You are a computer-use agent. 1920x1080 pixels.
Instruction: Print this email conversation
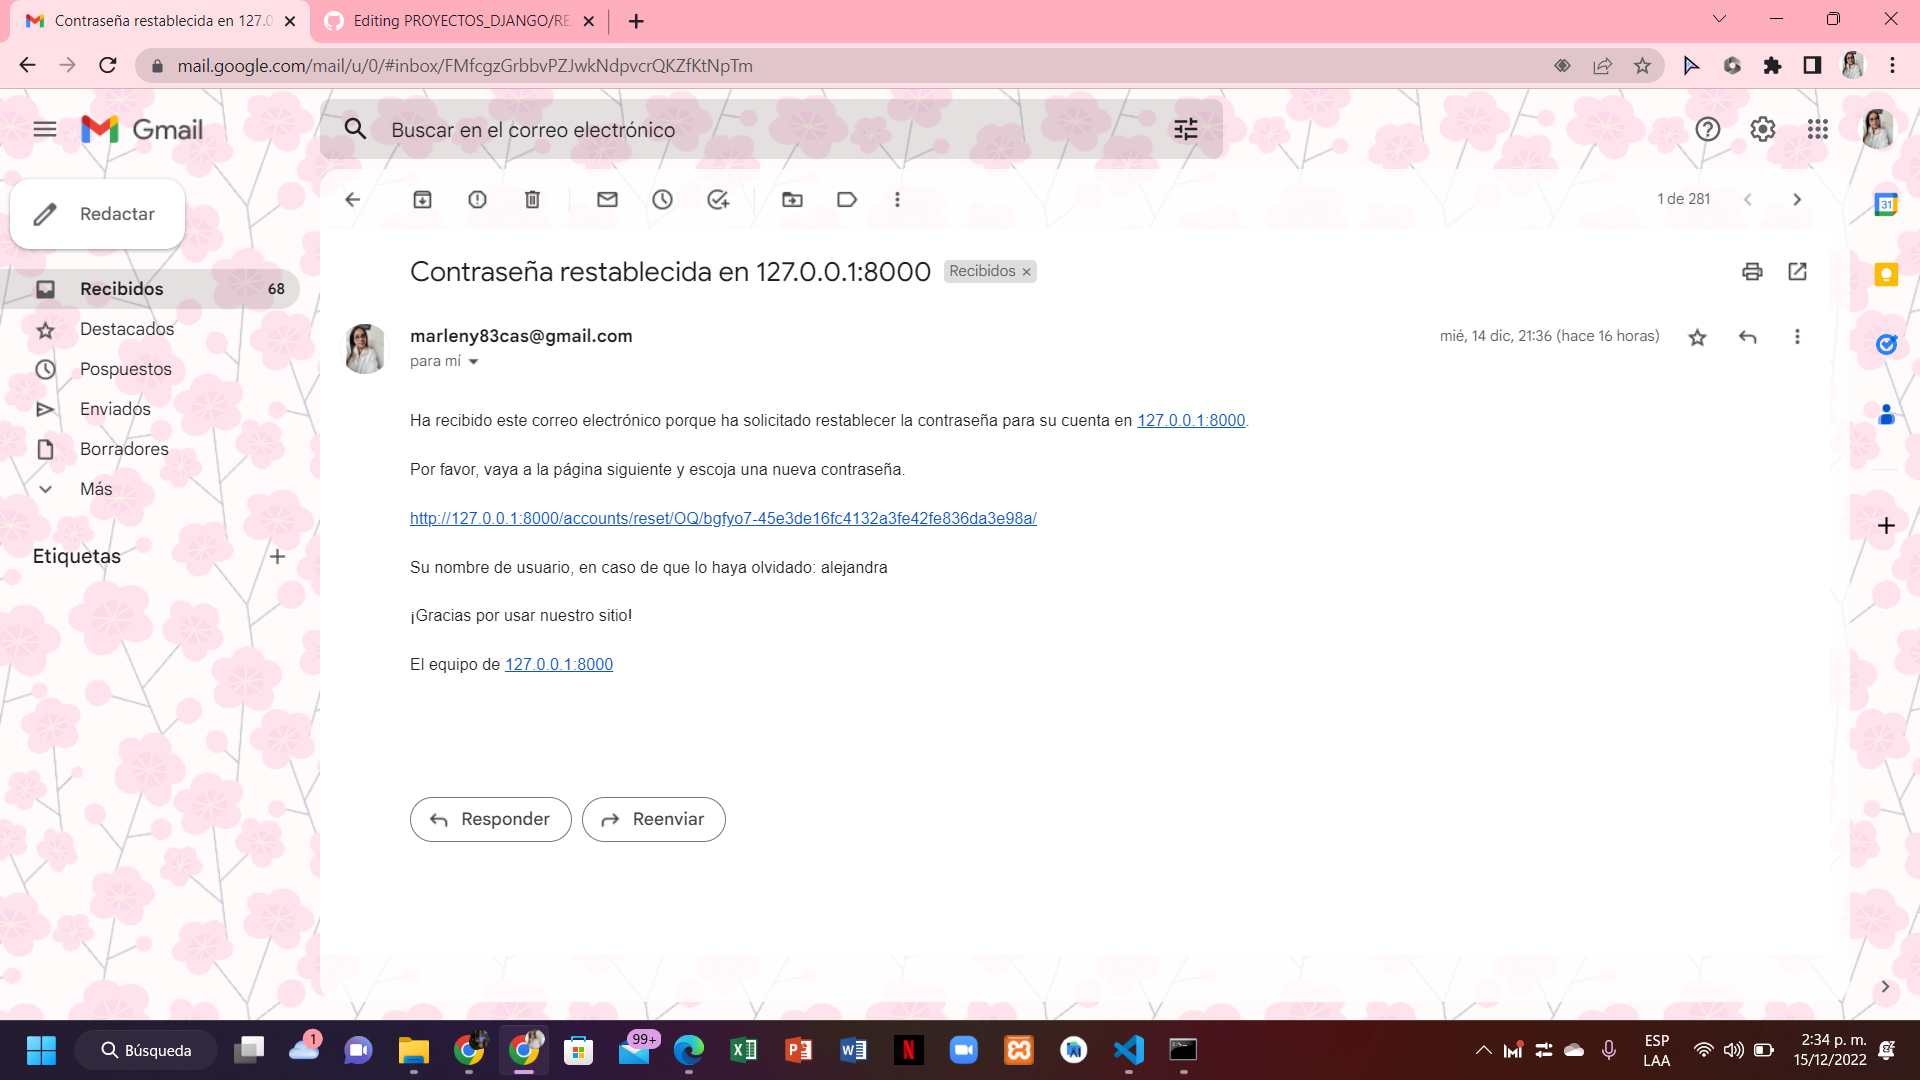[x=1752, y=271]
